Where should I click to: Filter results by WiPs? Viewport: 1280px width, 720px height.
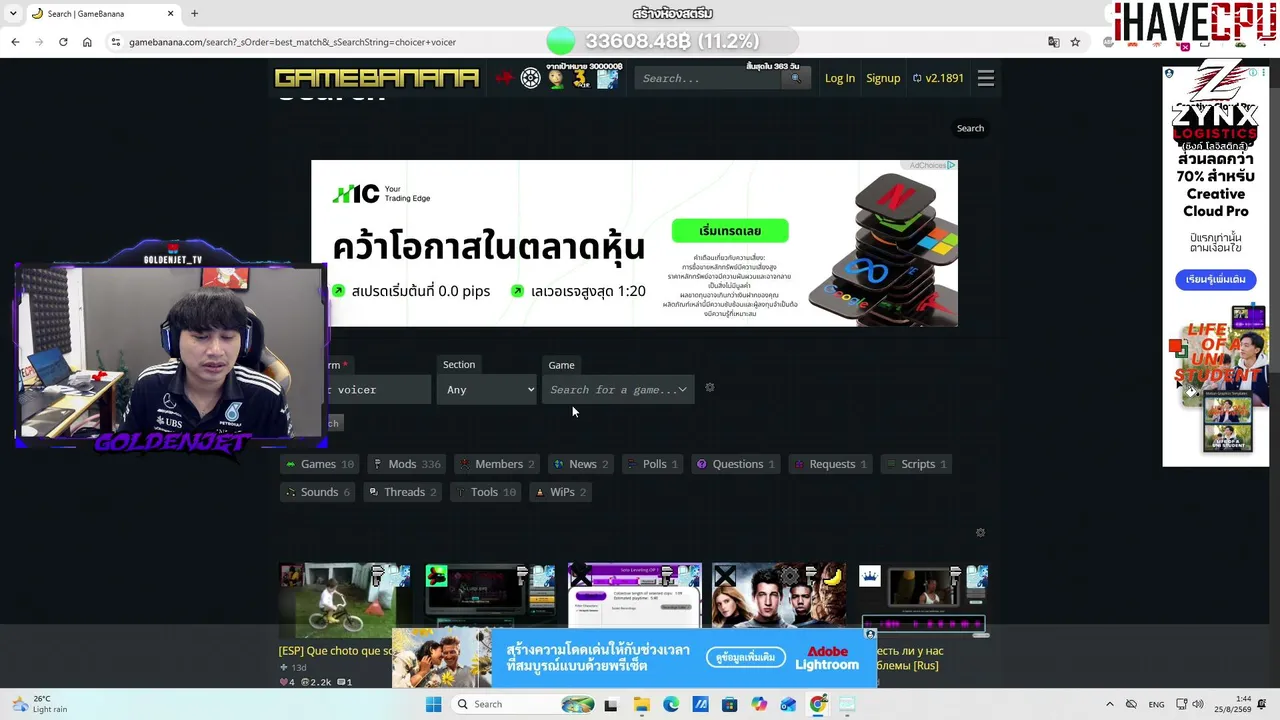pyautogui.click(x=561, y=492)
